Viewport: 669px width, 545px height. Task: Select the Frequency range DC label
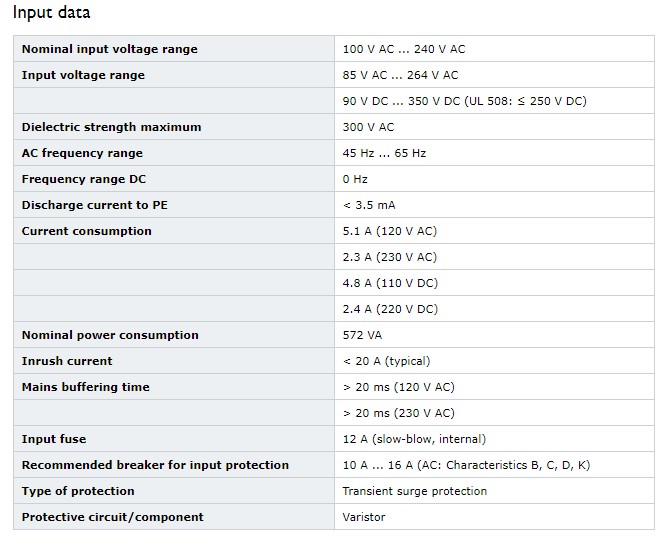point(84,179)
